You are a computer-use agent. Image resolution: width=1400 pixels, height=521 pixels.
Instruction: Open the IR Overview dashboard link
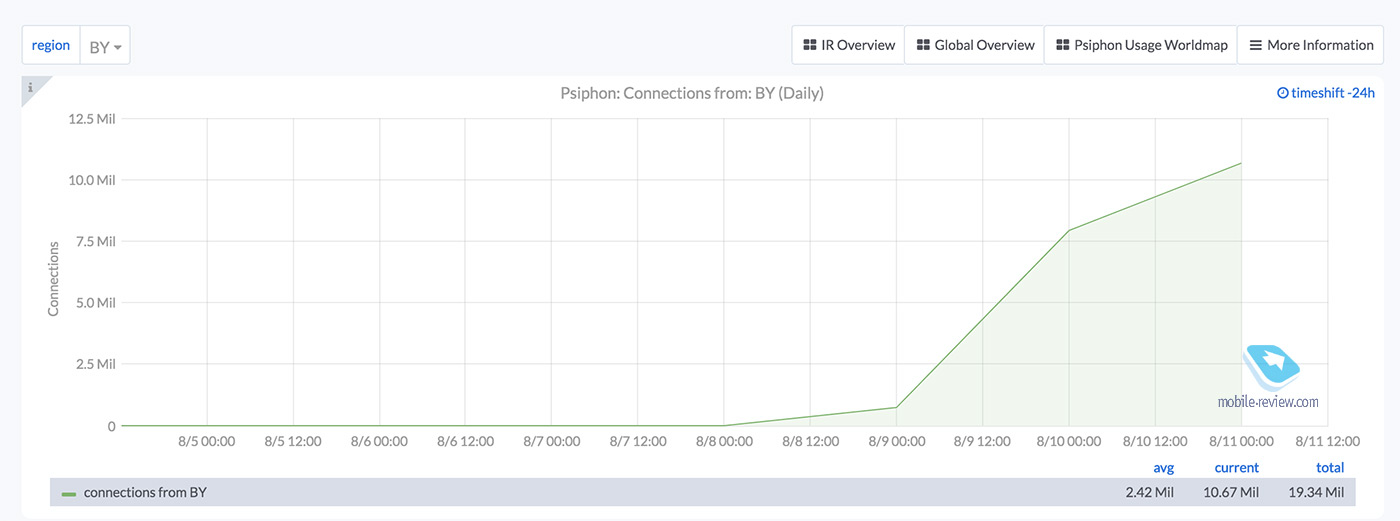(x=849, y=45)
